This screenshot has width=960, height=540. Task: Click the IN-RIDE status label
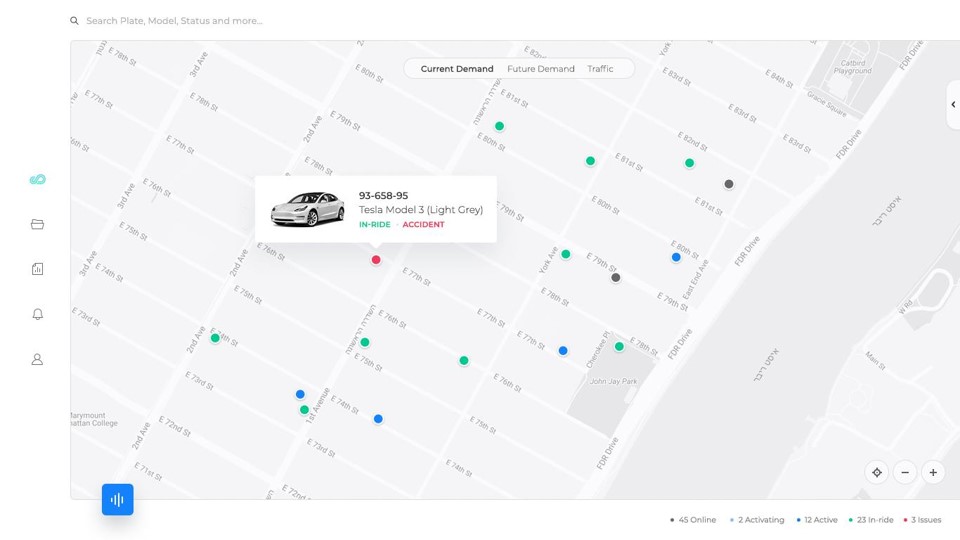[x=375, y=225]
